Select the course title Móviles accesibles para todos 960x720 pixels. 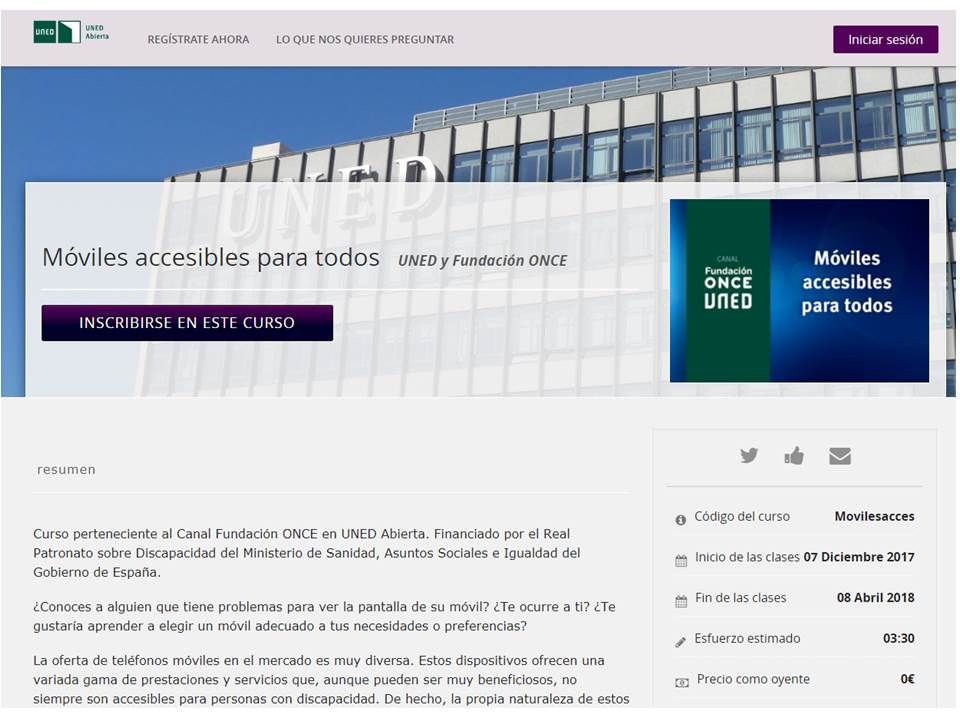[x=211, y=258]
